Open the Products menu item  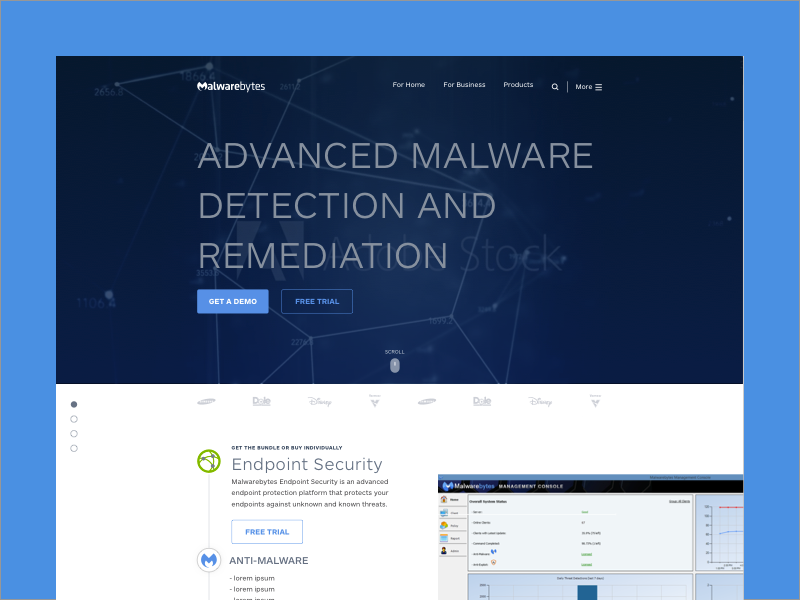(518, 85)
